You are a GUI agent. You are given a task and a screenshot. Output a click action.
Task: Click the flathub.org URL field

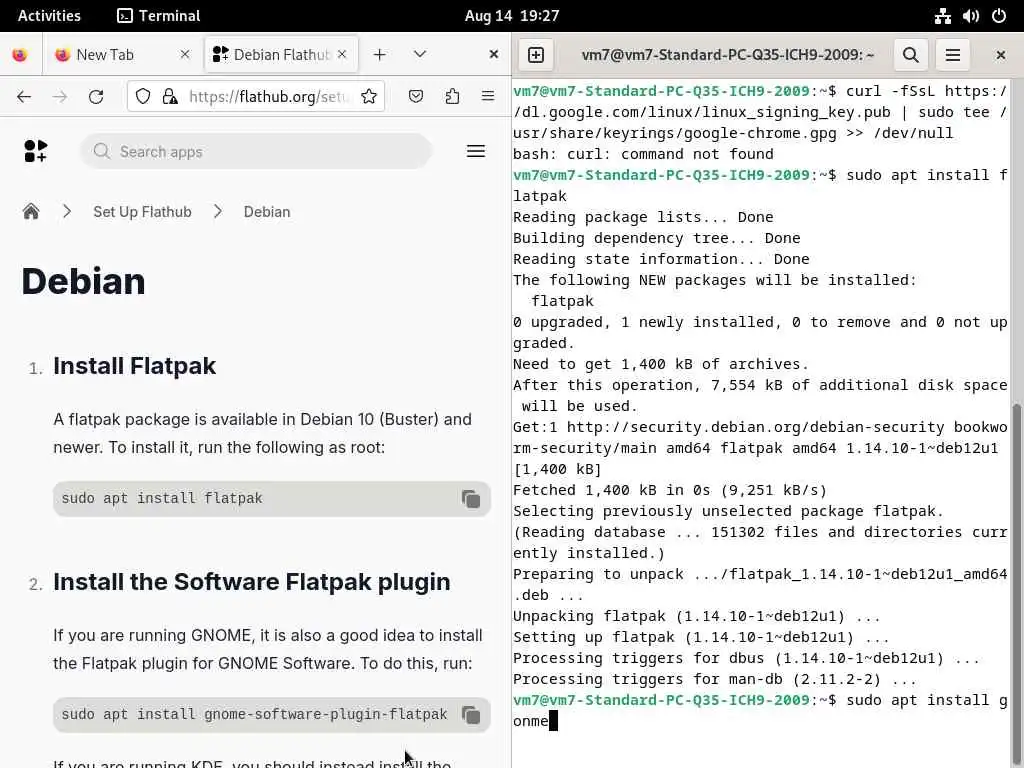coord(268,97)
